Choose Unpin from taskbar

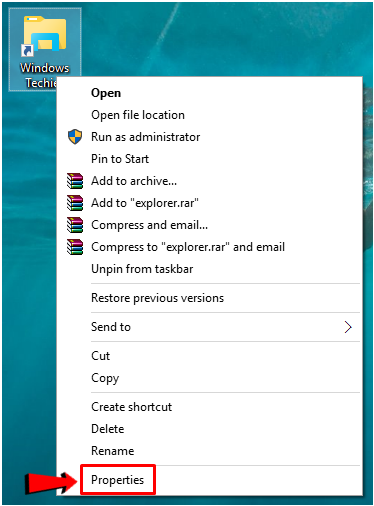(x=209, y=269)
